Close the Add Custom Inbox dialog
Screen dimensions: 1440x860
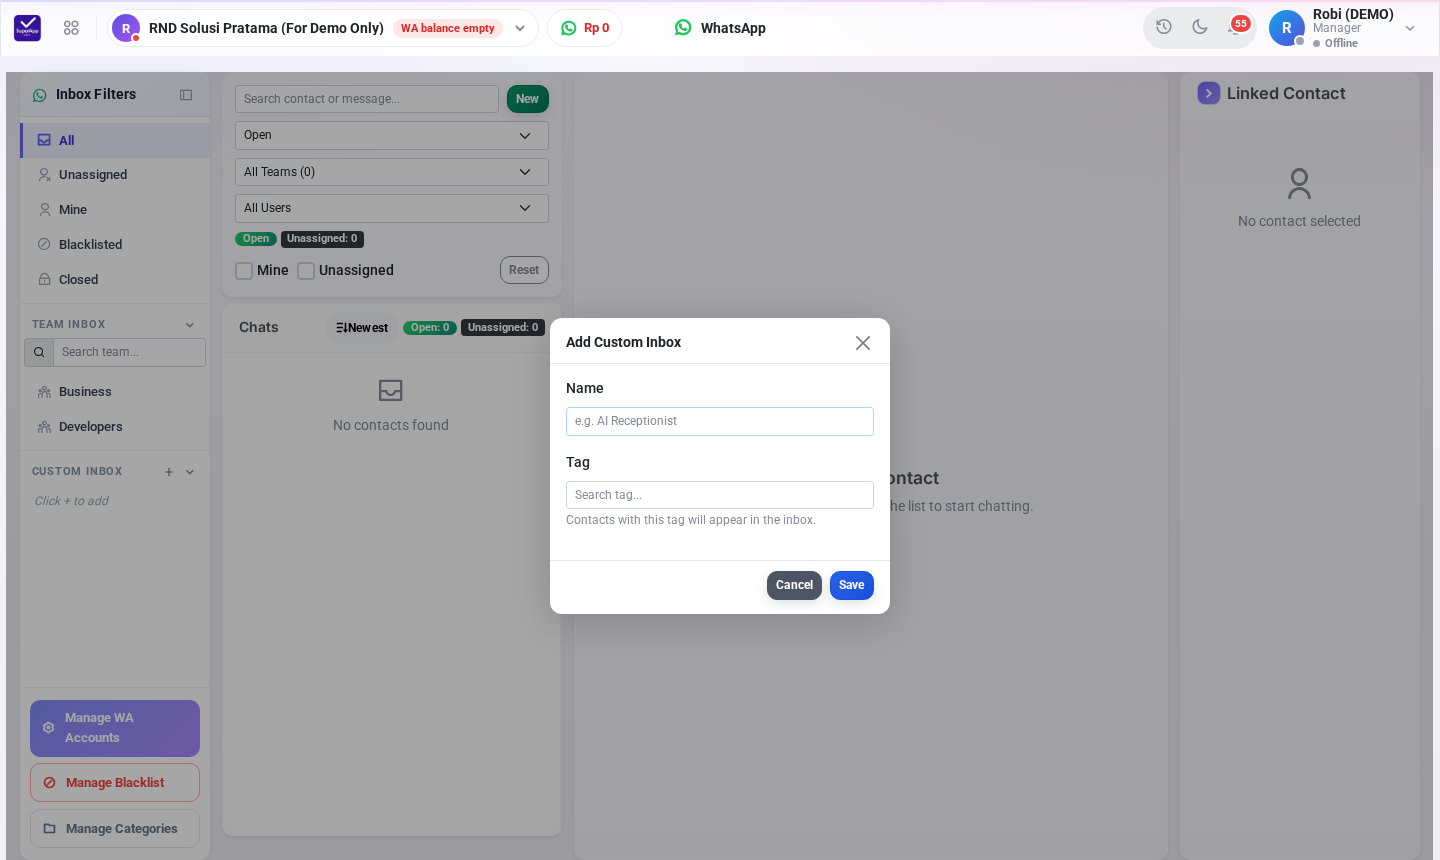click(863, 343)
